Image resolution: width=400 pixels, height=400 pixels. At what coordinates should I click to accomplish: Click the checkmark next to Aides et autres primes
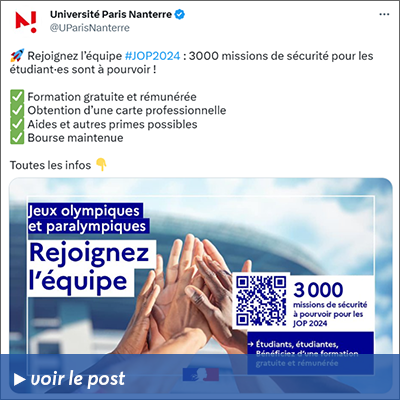[17, 124]
